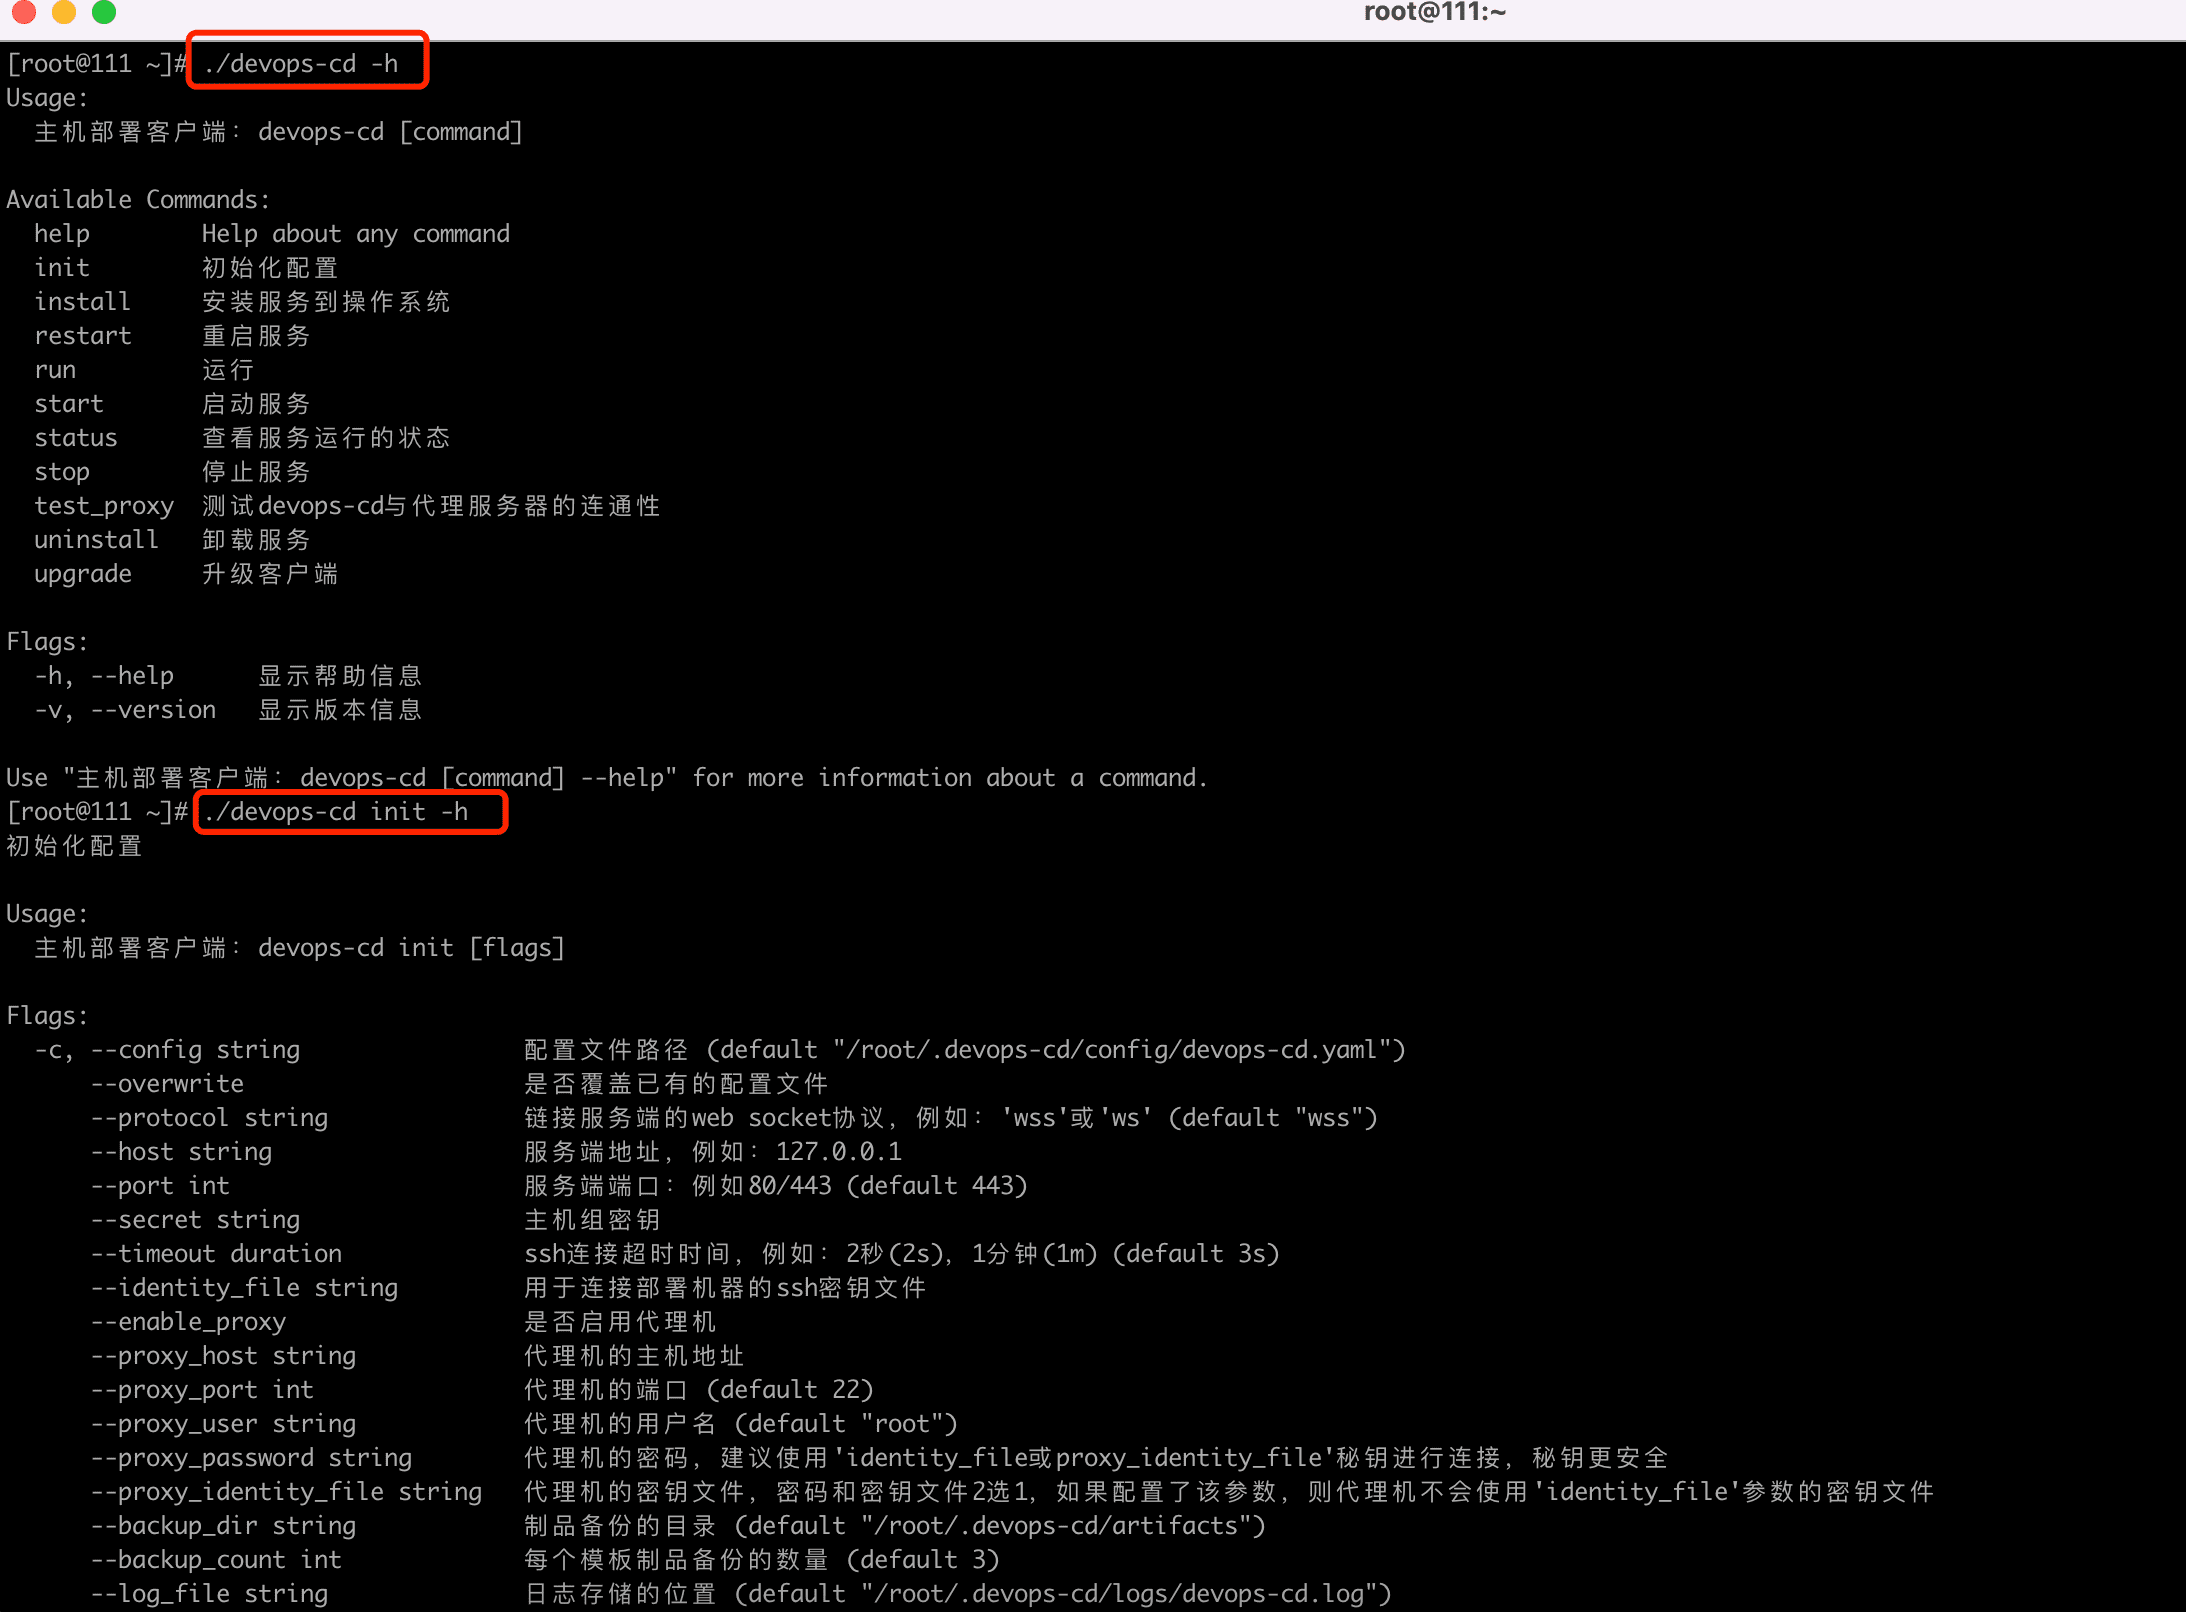Click the default config yaml path
This screenshot has height=1612, width=2186.
tap(1112, 1050)
